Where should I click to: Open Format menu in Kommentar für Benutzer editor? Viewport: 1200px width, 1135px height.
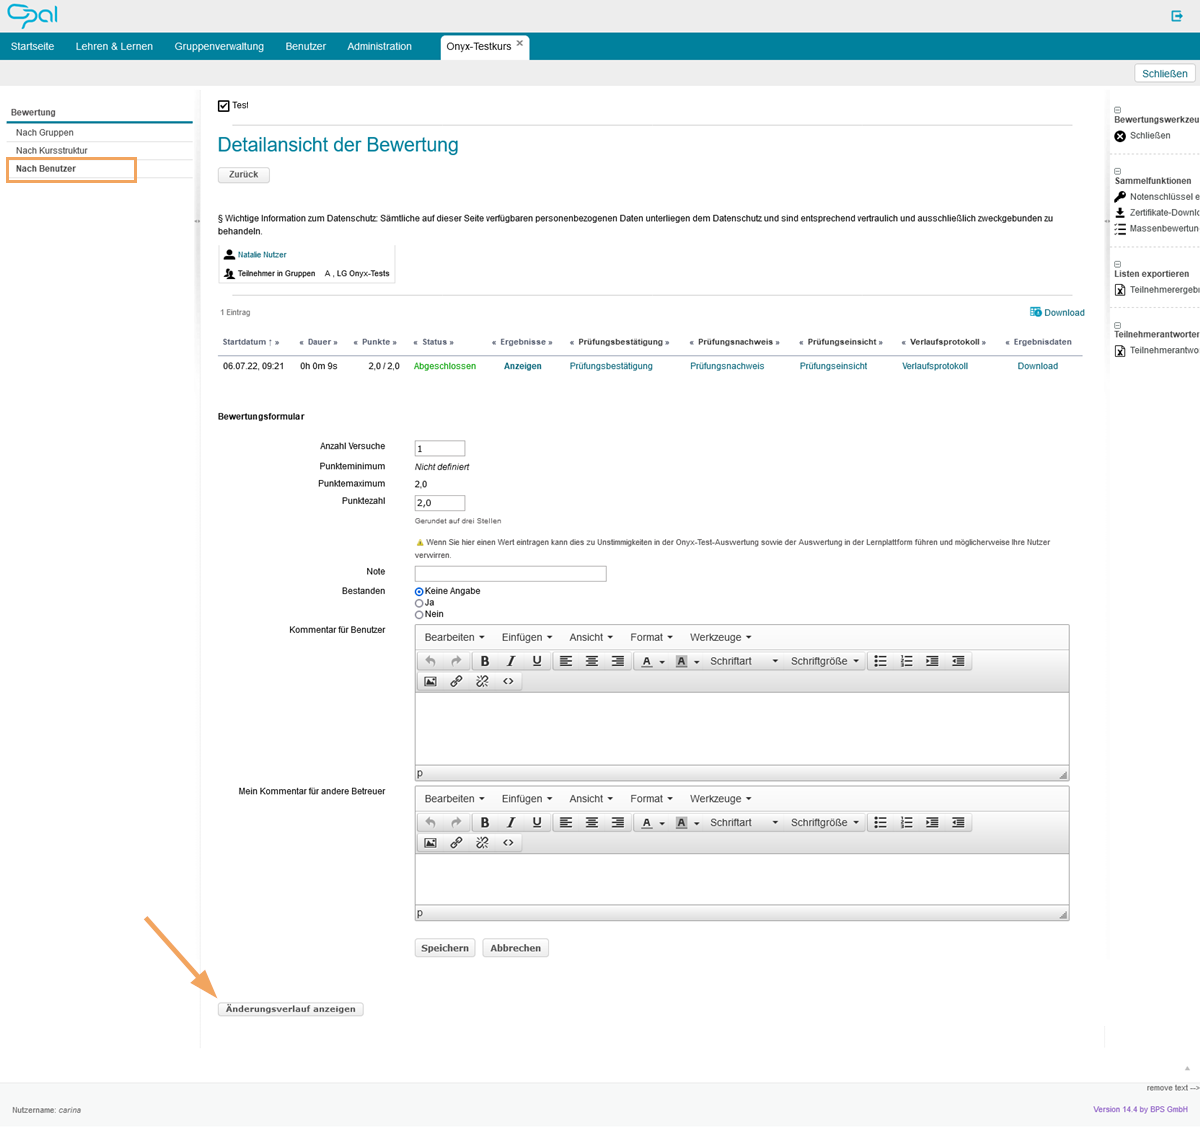pyautogui.click(x=651, y=637)
